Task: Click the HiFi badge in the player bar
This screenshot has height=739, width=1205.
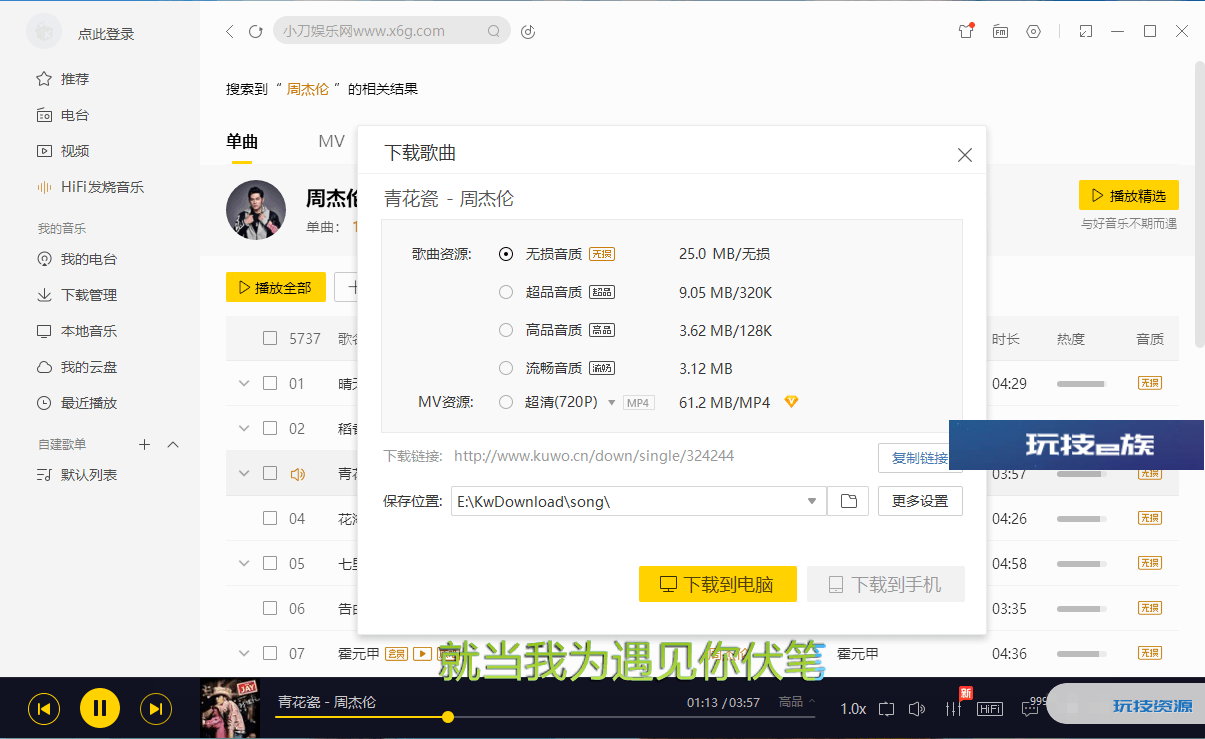Action: click(x=990, y=709)
